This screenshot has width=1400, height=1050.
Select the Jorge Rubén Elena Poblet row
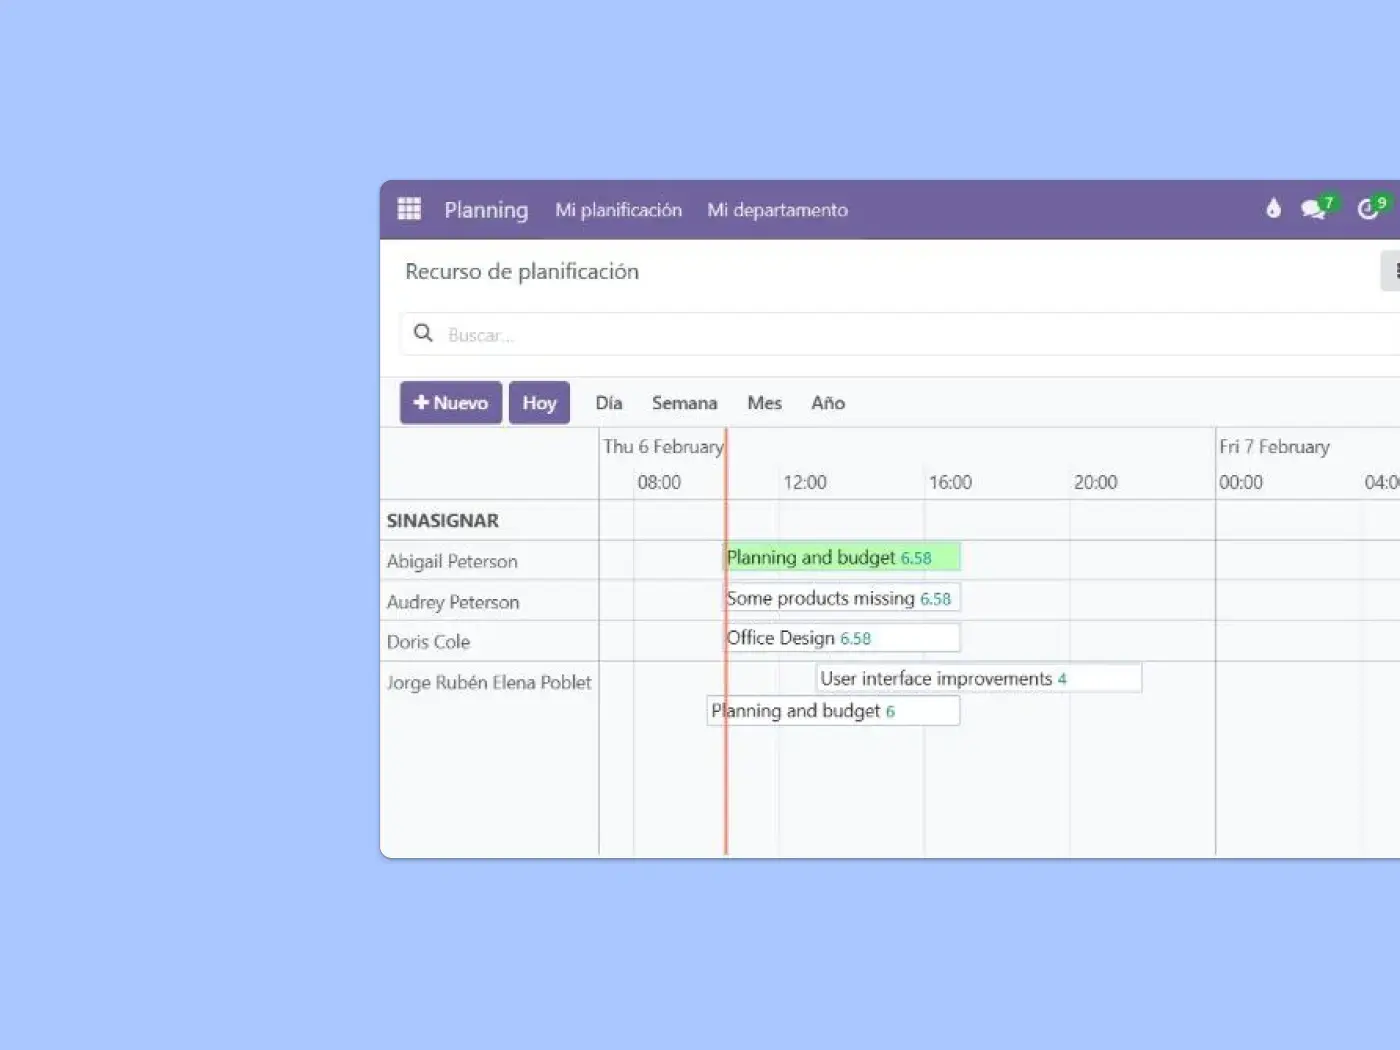click(489, 683)
